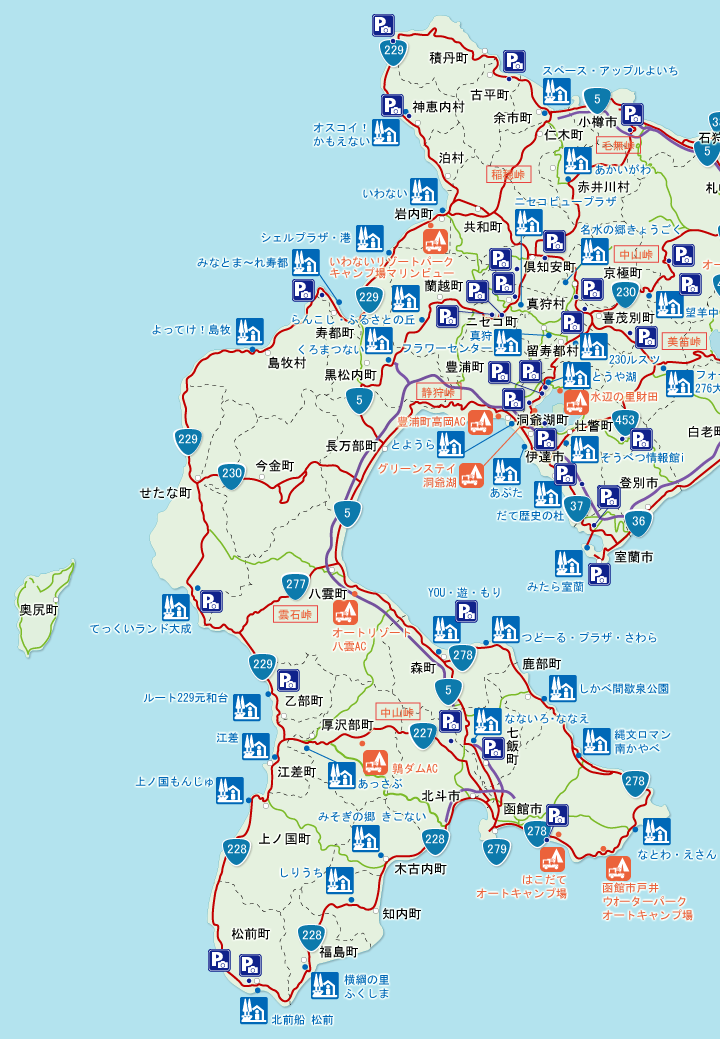Select the しかべ間歇泉公園 station icon
The height and width of the screenshot is (1039, 720).
(563, 688)
